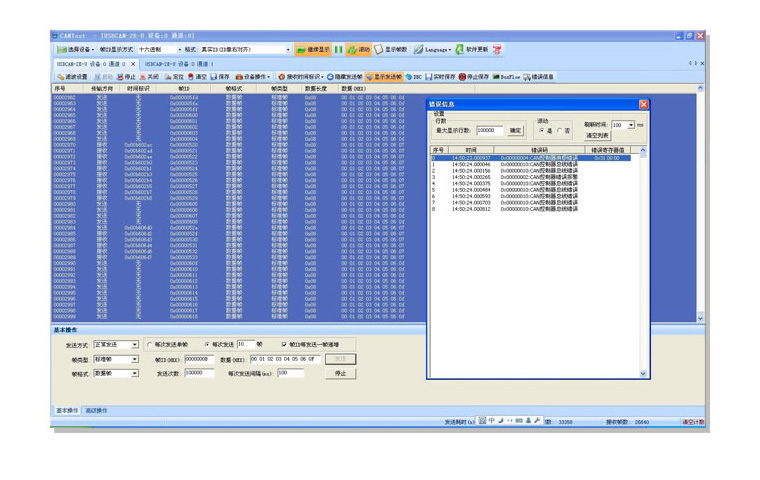Open the 设备操作 device operations menu
The width and height of the screenshot is (760, 480).
tap(253, 77)
